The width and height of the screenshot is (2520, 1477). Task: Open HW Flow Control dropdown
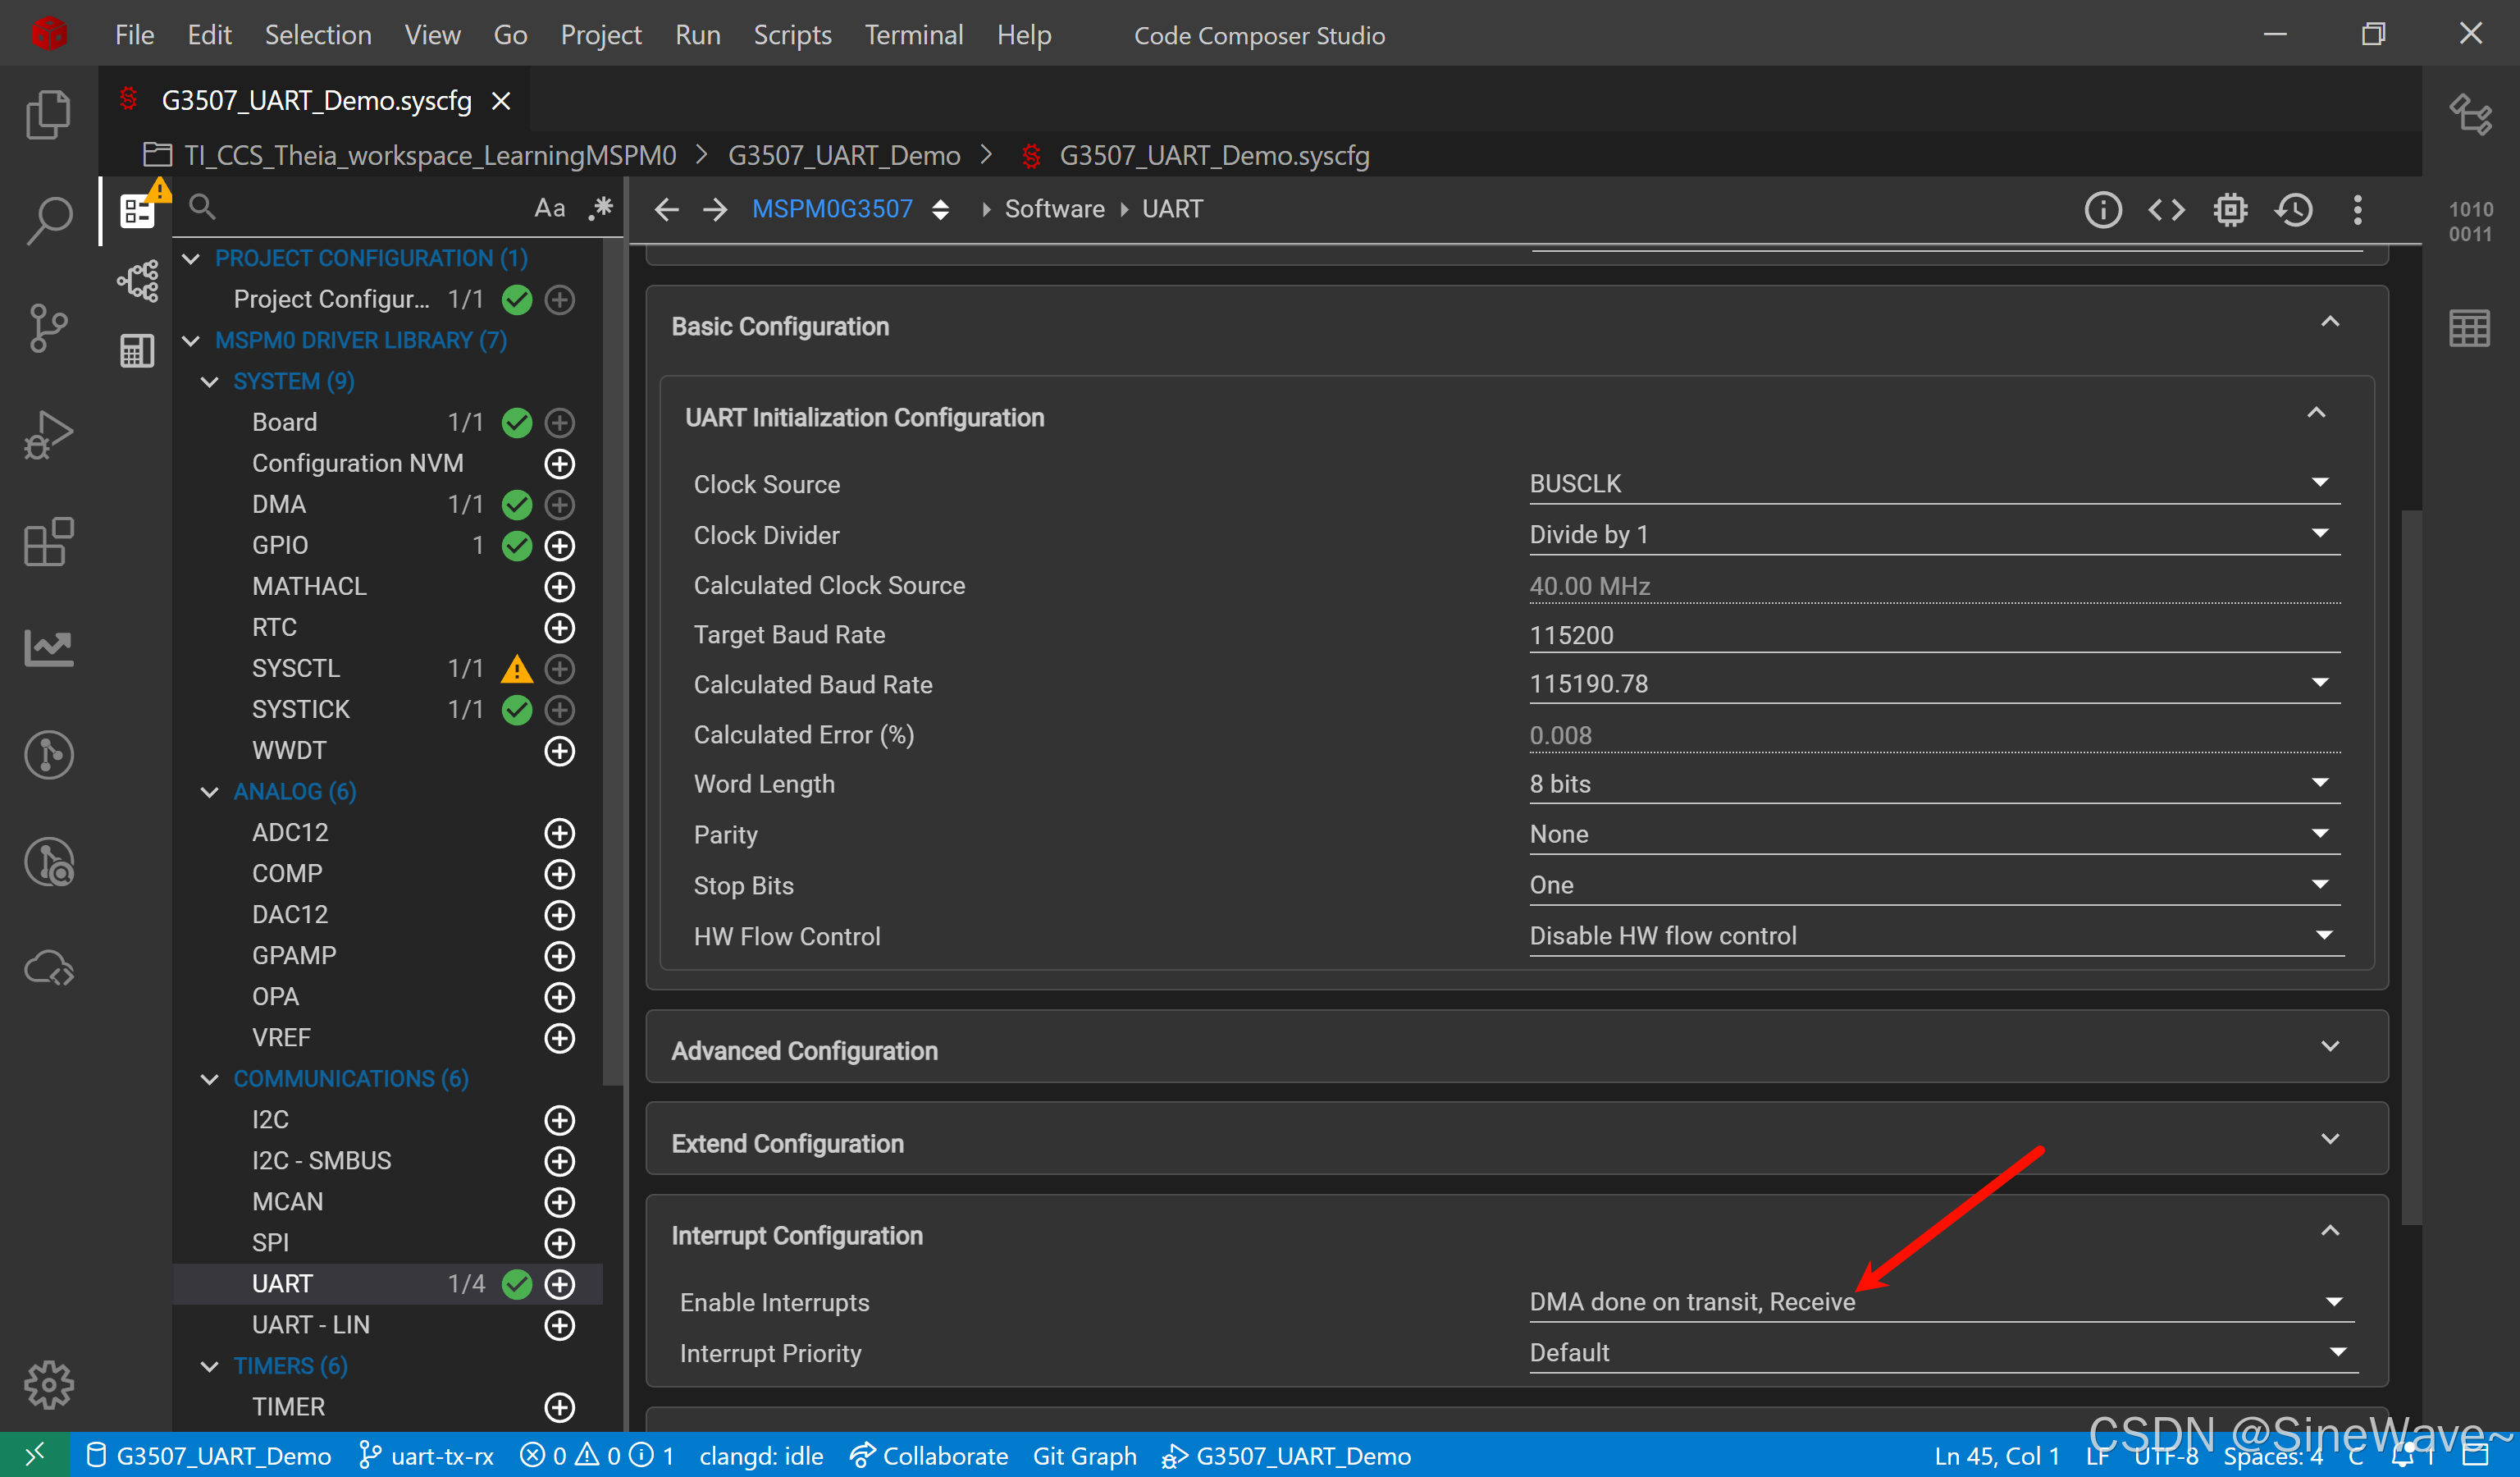click(1936, 936)
